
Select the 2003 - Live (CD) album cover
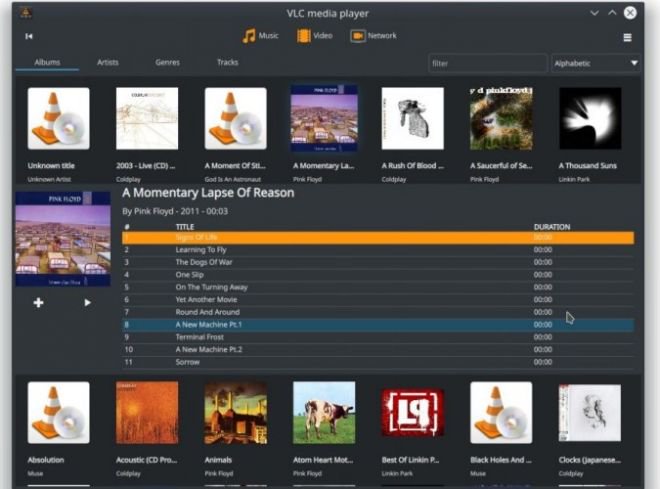tap(147, 118)
